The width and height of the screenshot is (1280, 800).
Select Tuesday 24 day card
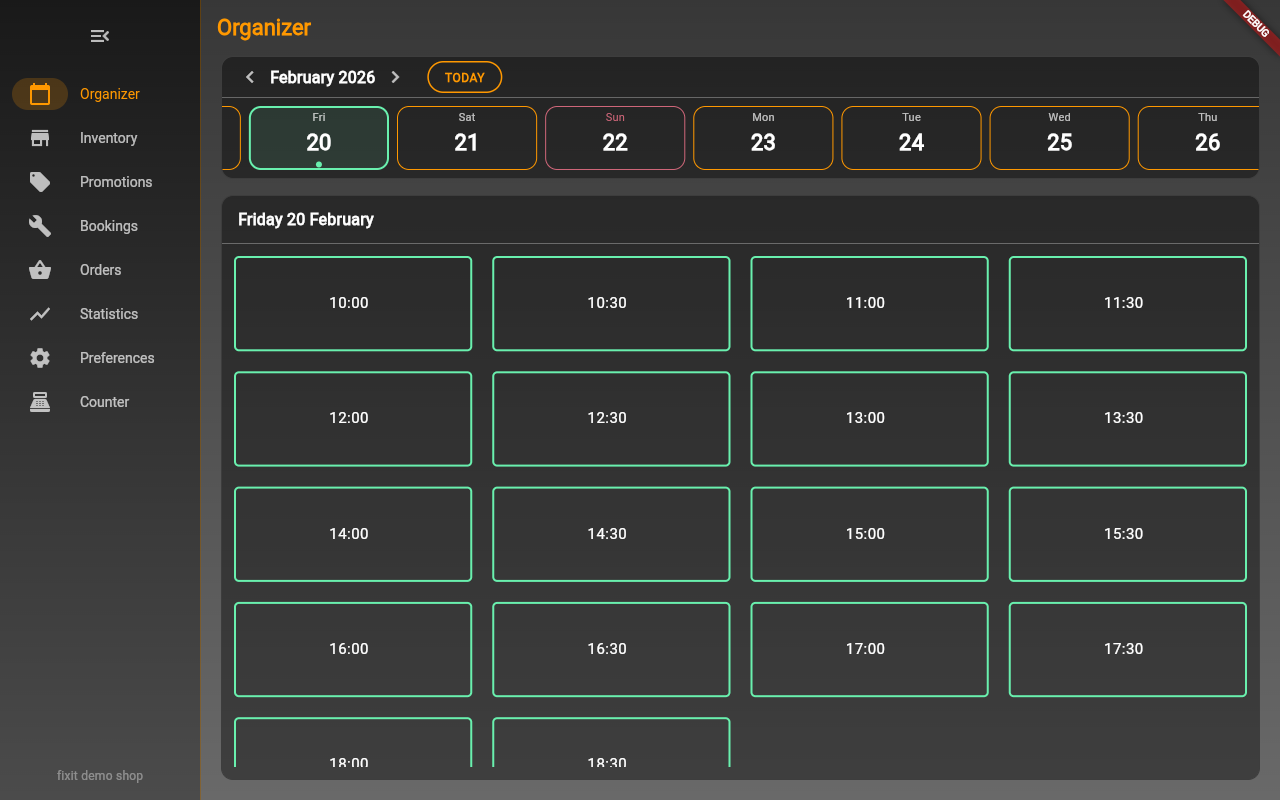911,138
